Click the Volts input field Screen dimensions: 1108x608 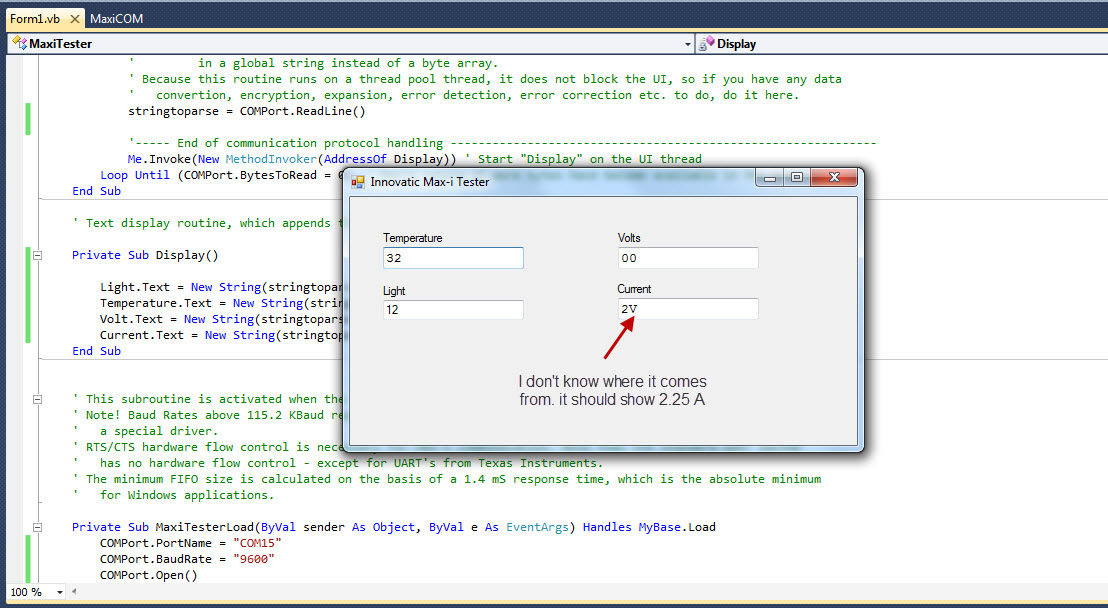click(x=688, y=258)
